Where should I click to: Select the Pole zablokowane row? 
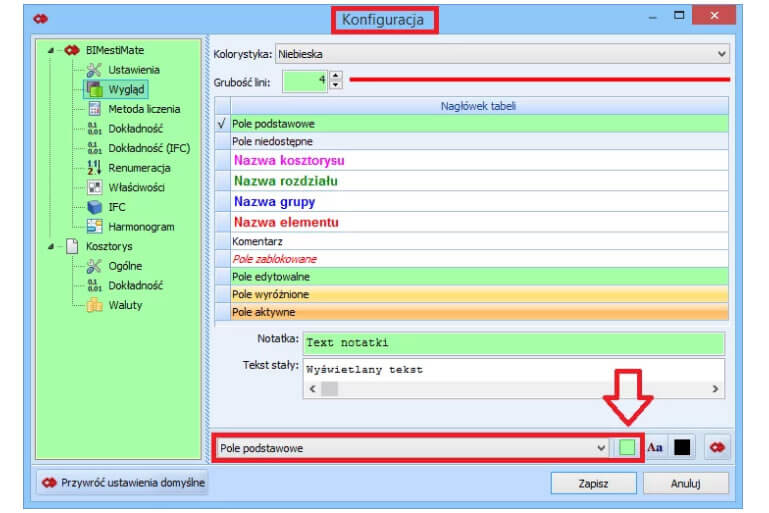tap(479, 259)
